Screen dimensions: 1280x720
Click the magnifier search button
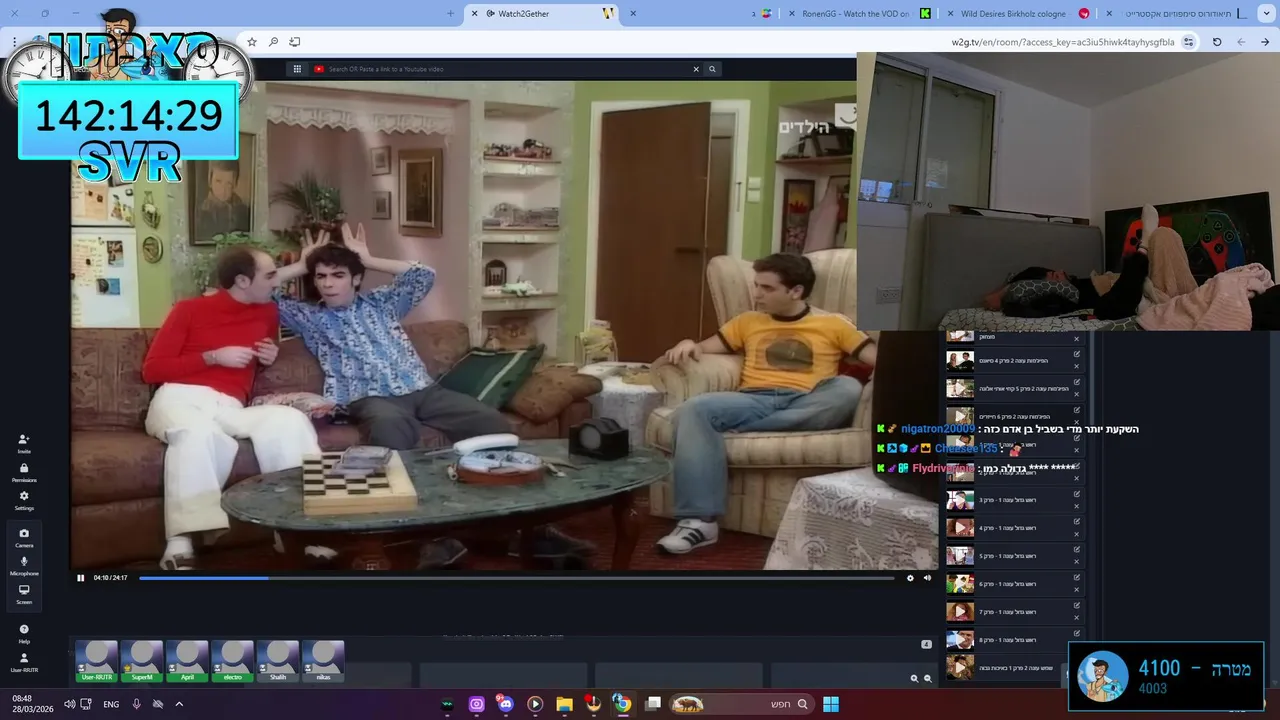click(x=712, y=69)
